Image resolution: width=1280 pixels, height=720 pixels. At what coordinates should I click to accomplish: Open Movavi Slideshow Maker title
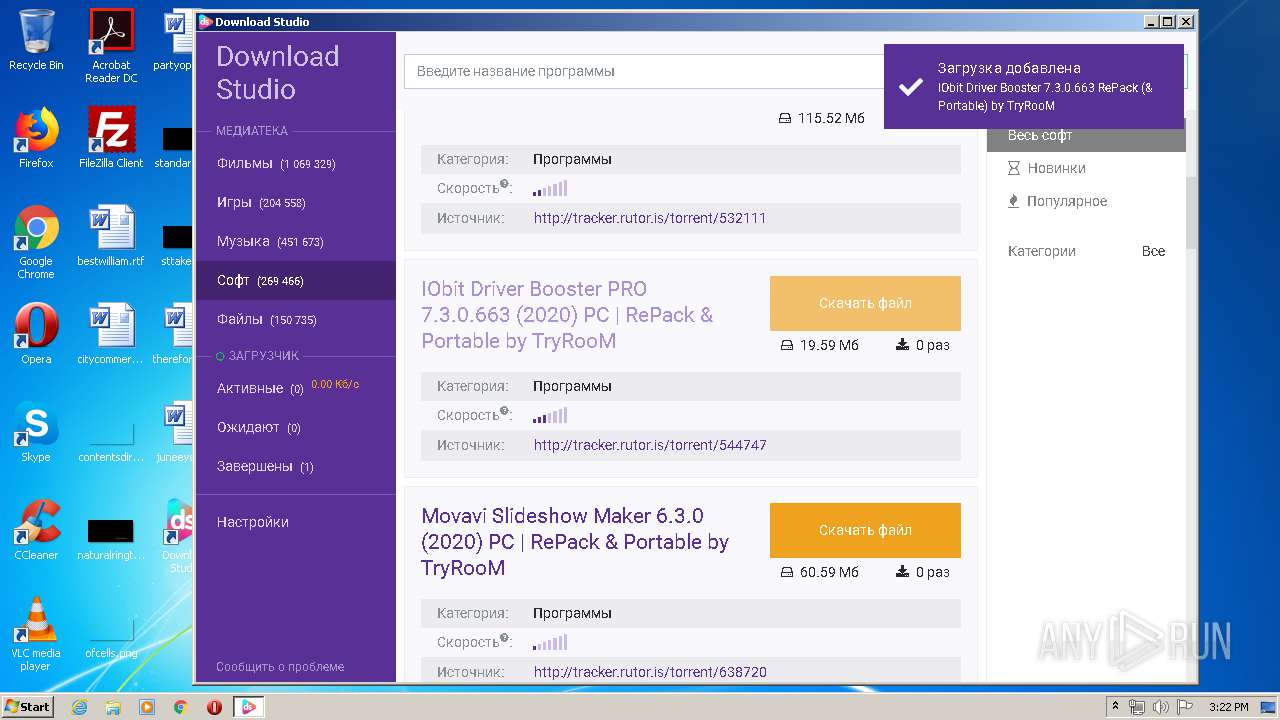pyautogui.click(x=575, y=542)
